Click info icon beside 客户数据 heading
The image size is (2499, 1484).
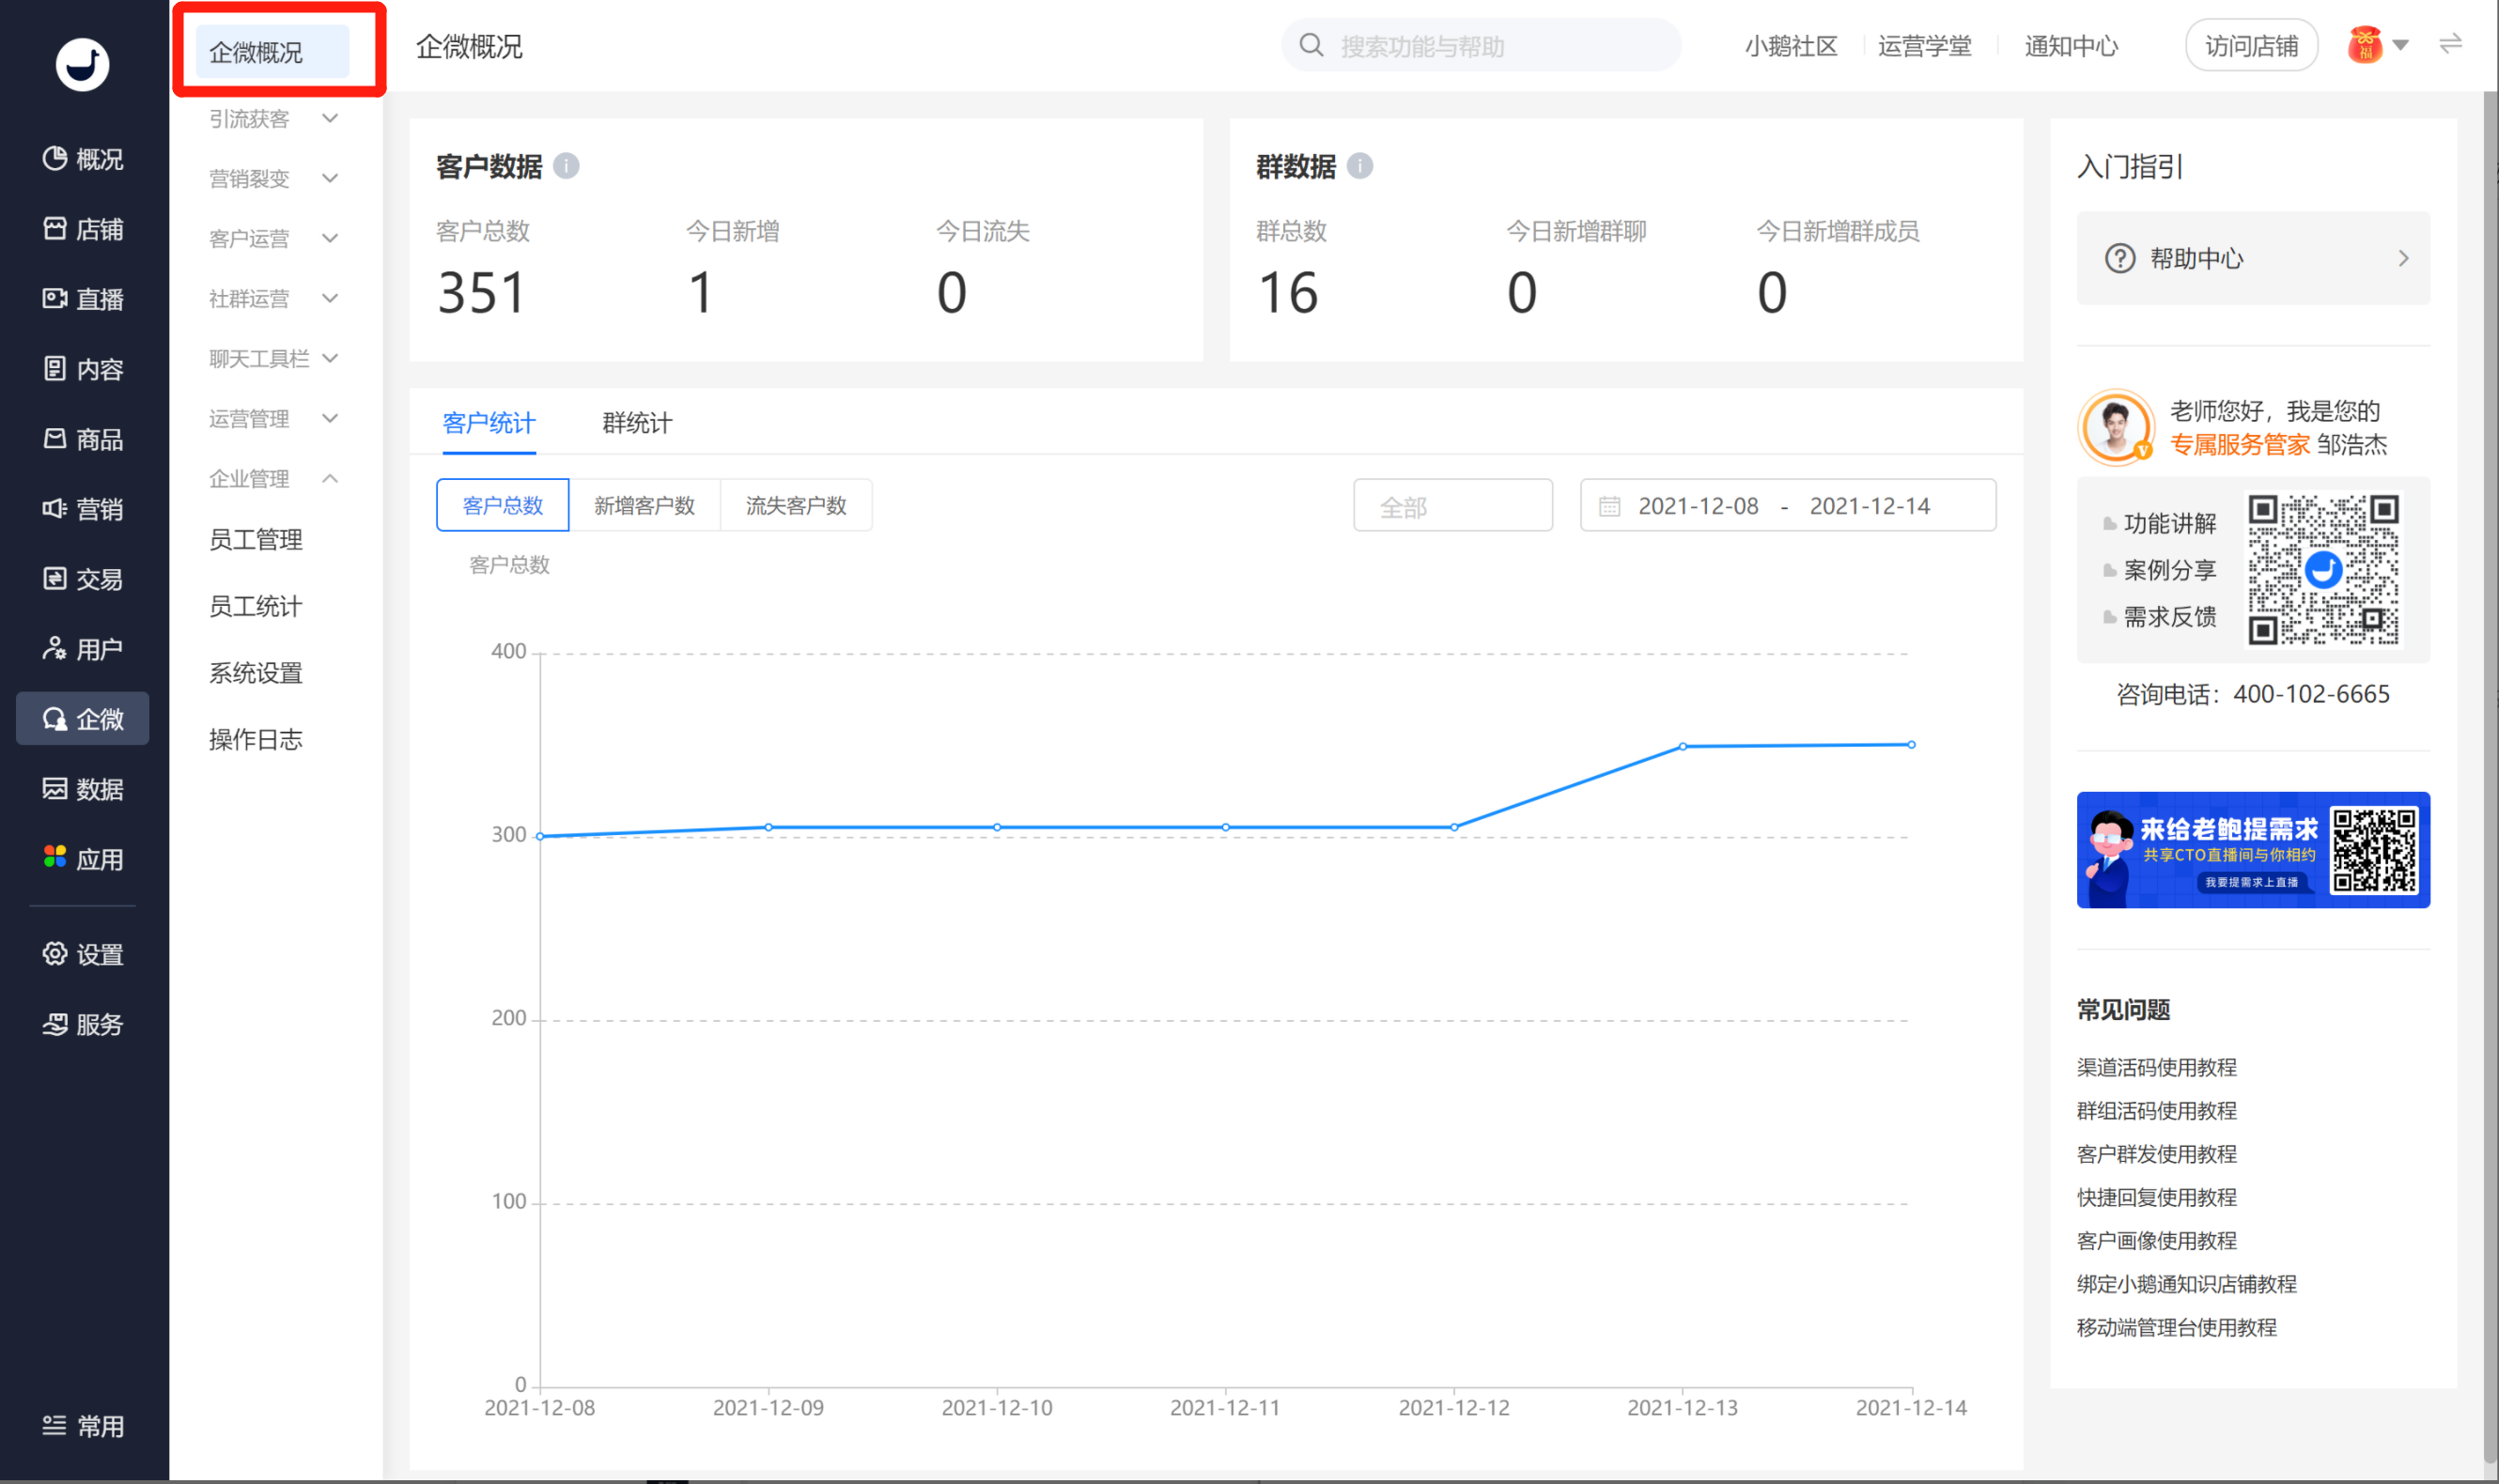[x=566, y=165]
